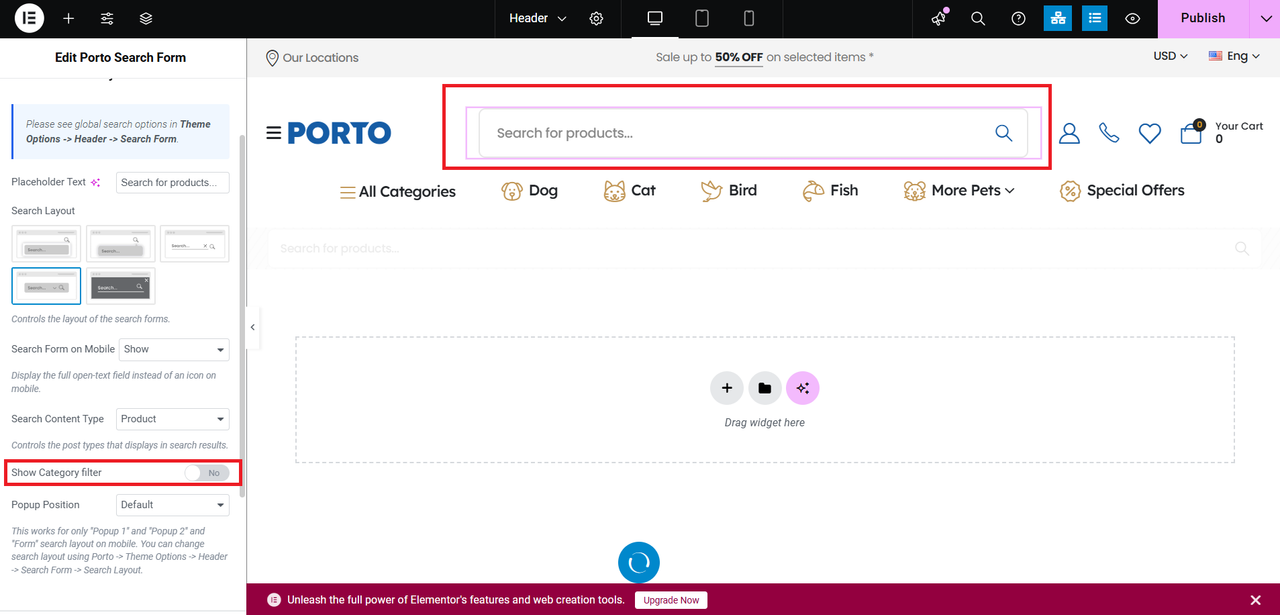Viewport: 1280px width, 615px height.
Task: Toggle Show Category filter switch
Action: (x=207, y=472)
